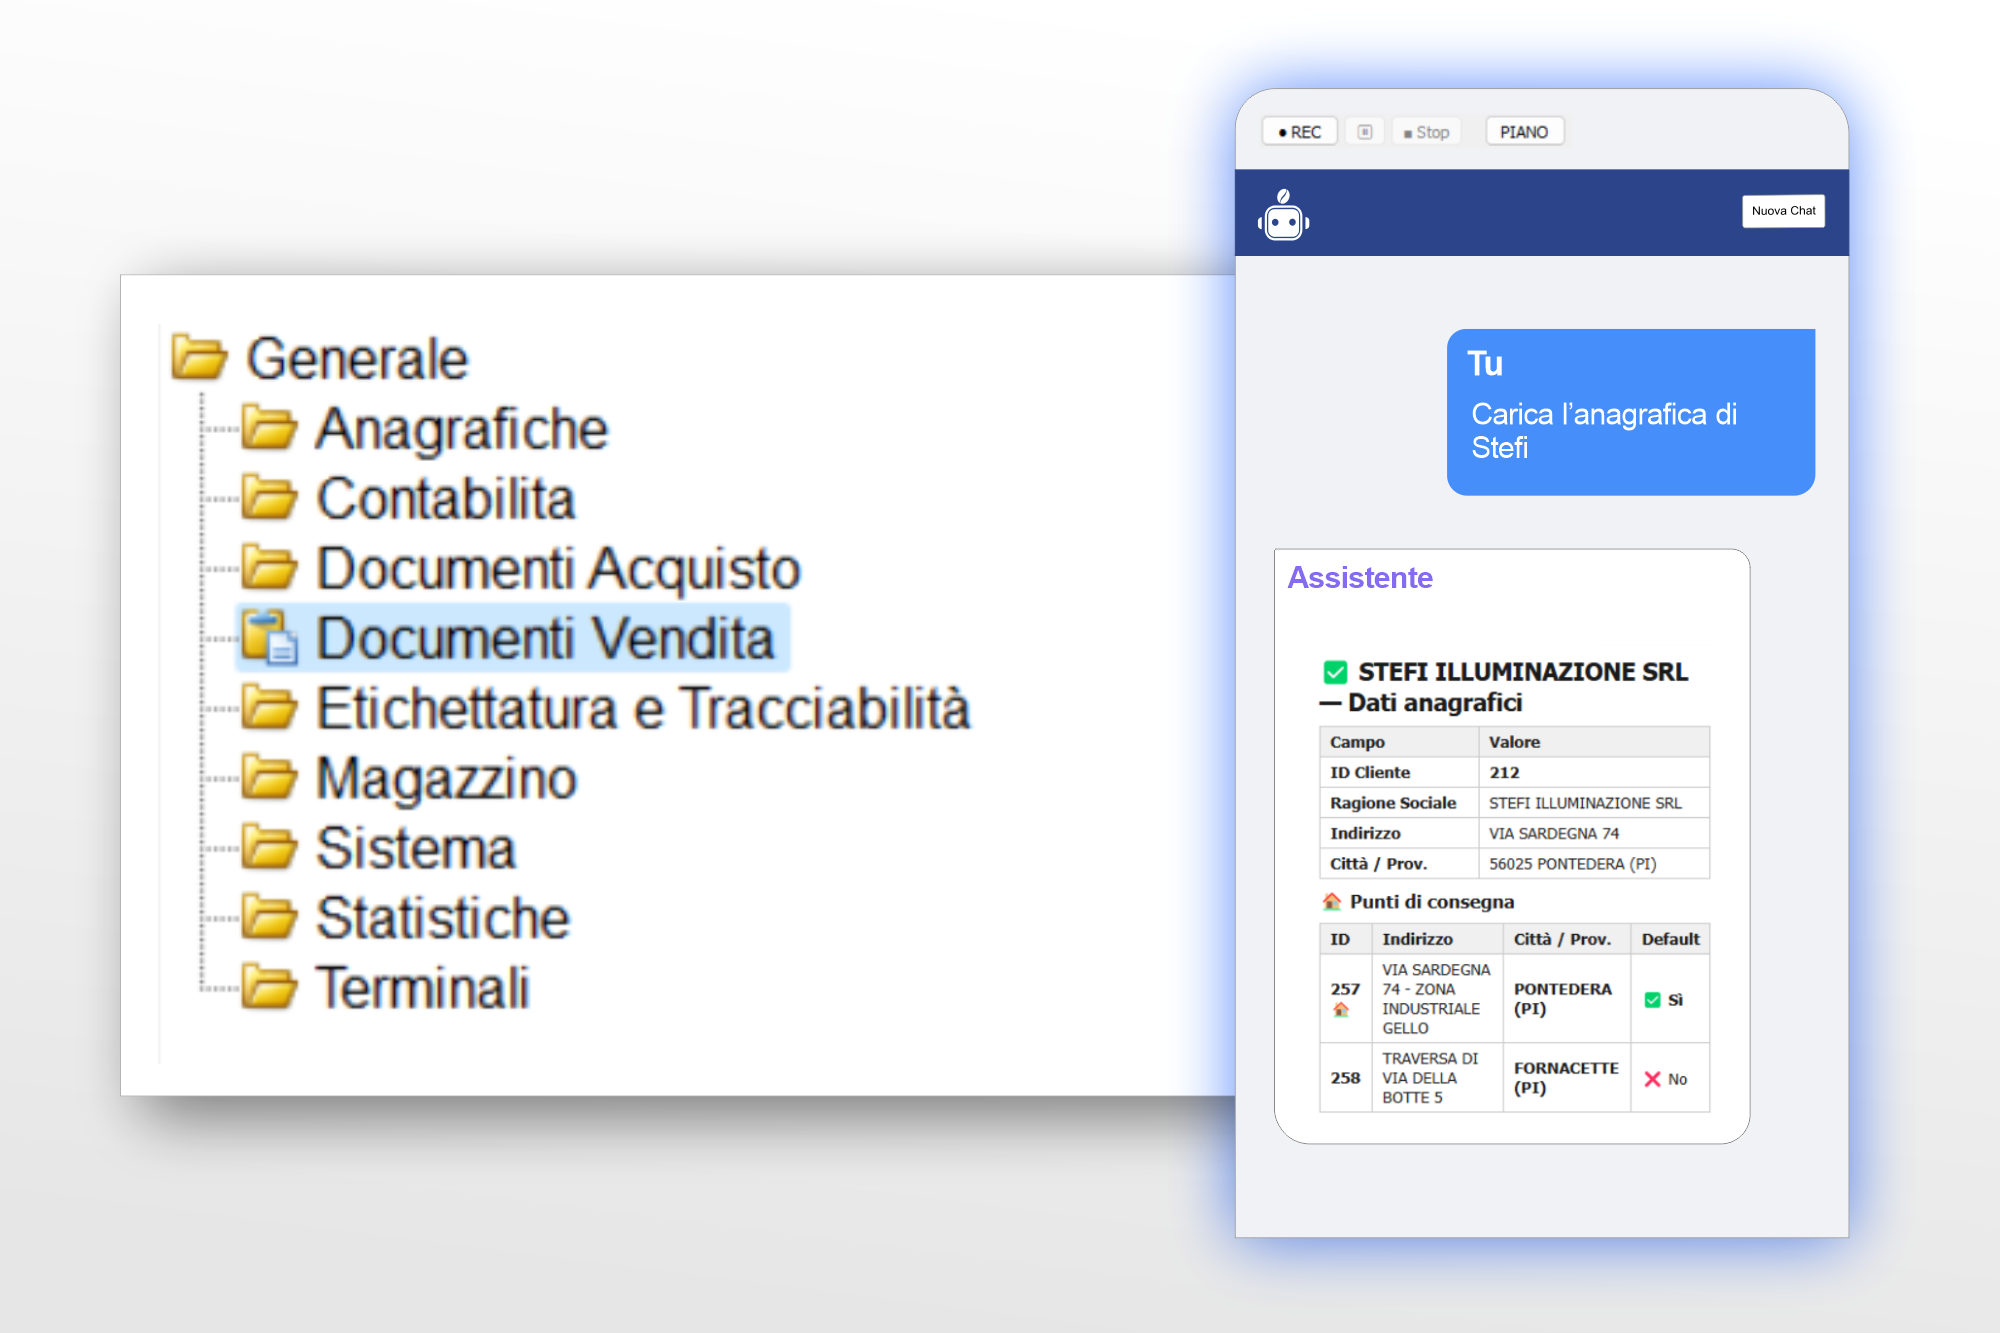The height and width of the screenshot is (1333, 2000).
Task: Click the Magazzino folder icon
Action: click(x=269, y=778)
